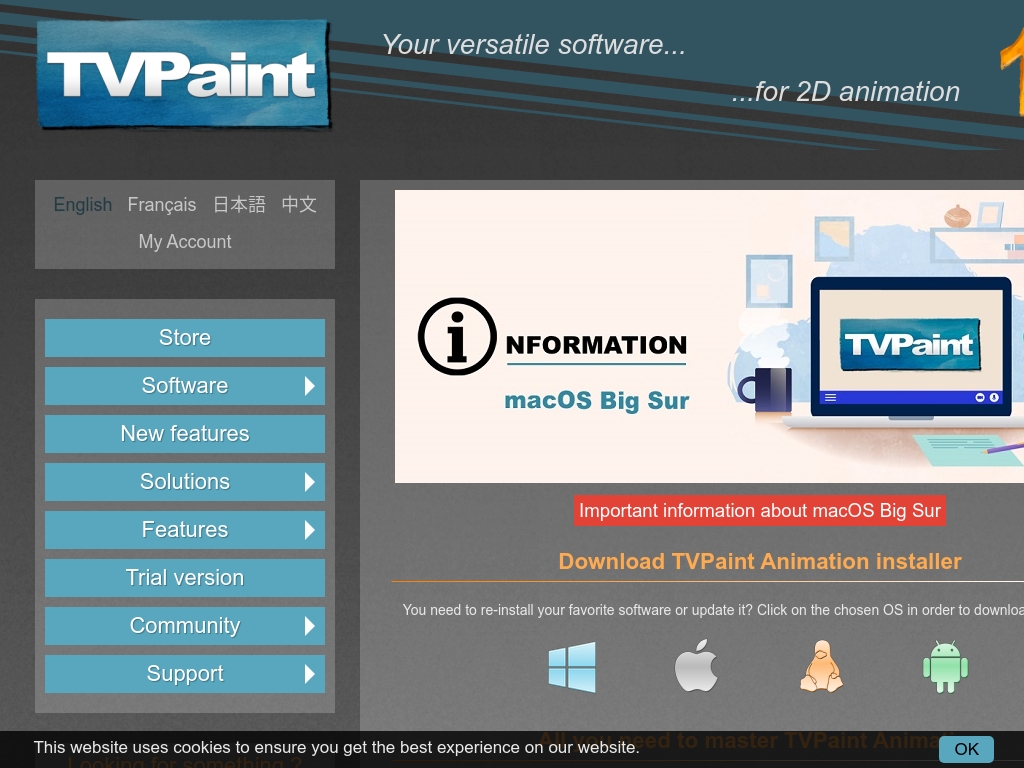Open the Trial version menu item
The image size is (1024, 768).
point(185,578)
